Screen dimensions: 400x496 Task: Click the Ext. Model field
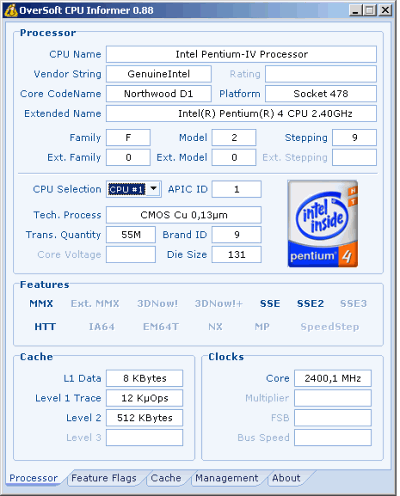234,157
